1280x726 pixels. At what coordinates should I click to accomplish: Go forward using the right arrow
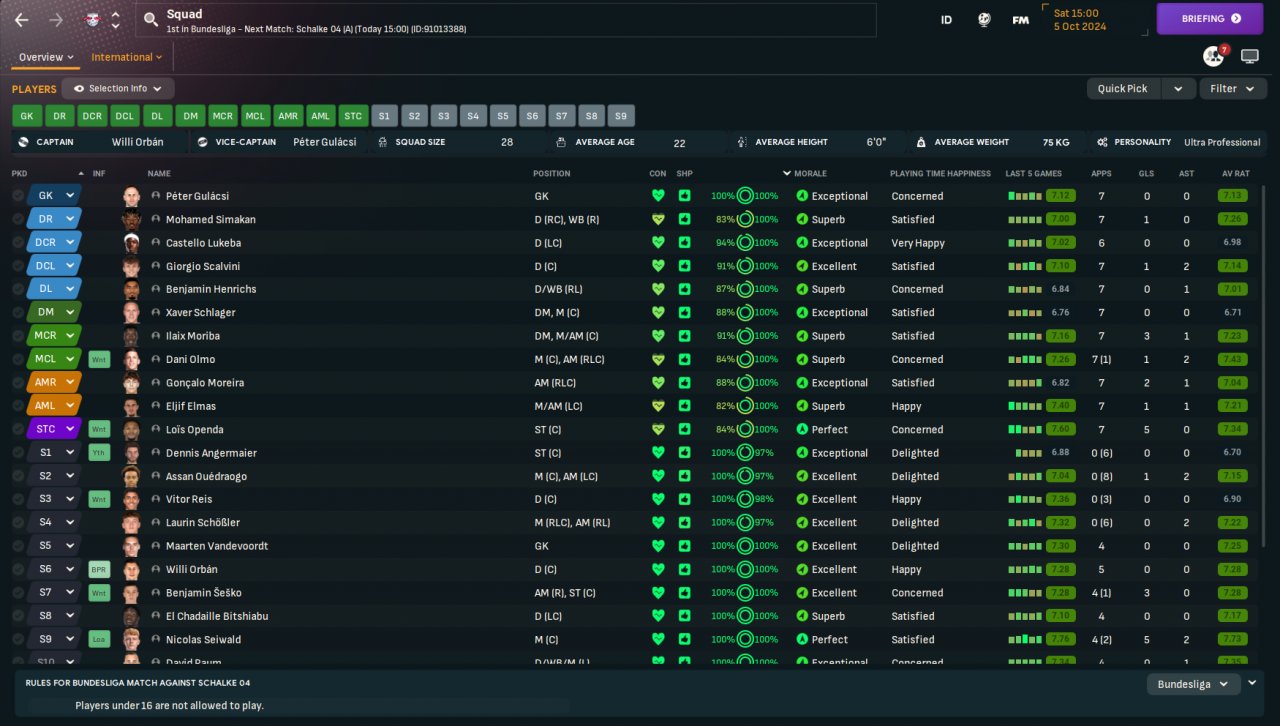56,20
